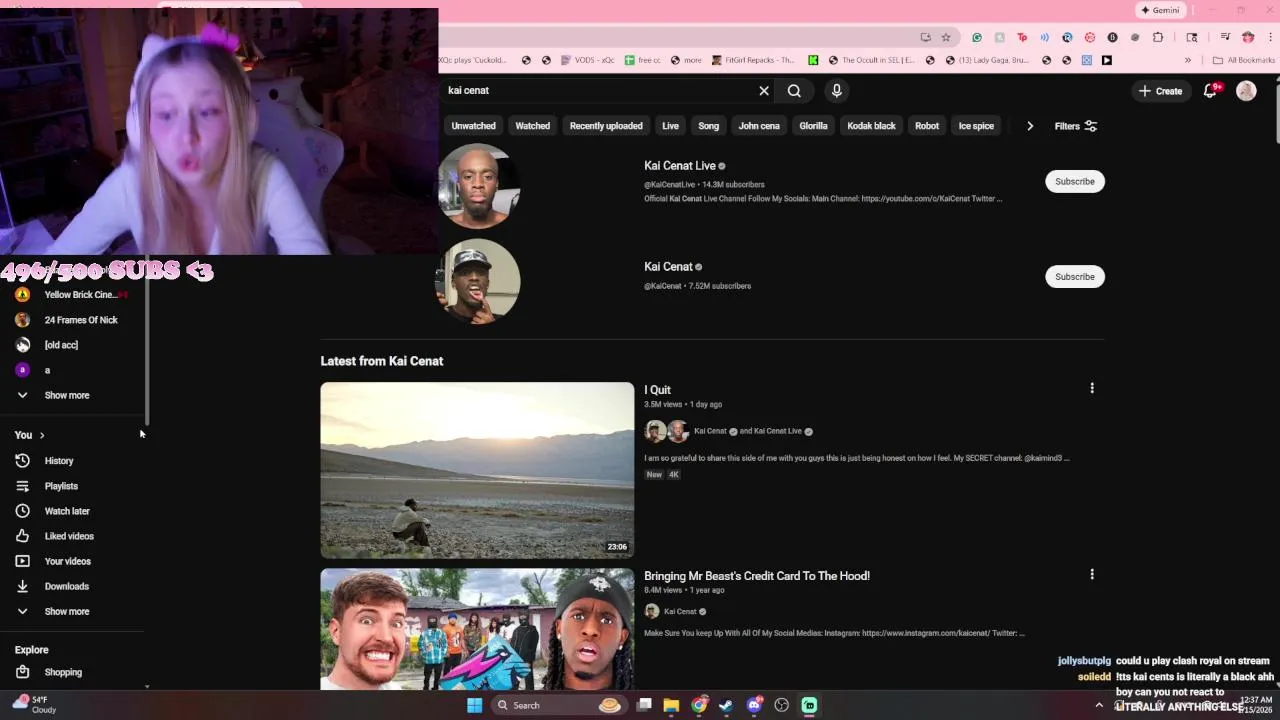Open Chrome from the taskbar
1280x720 pixels.
coord(699,705)
